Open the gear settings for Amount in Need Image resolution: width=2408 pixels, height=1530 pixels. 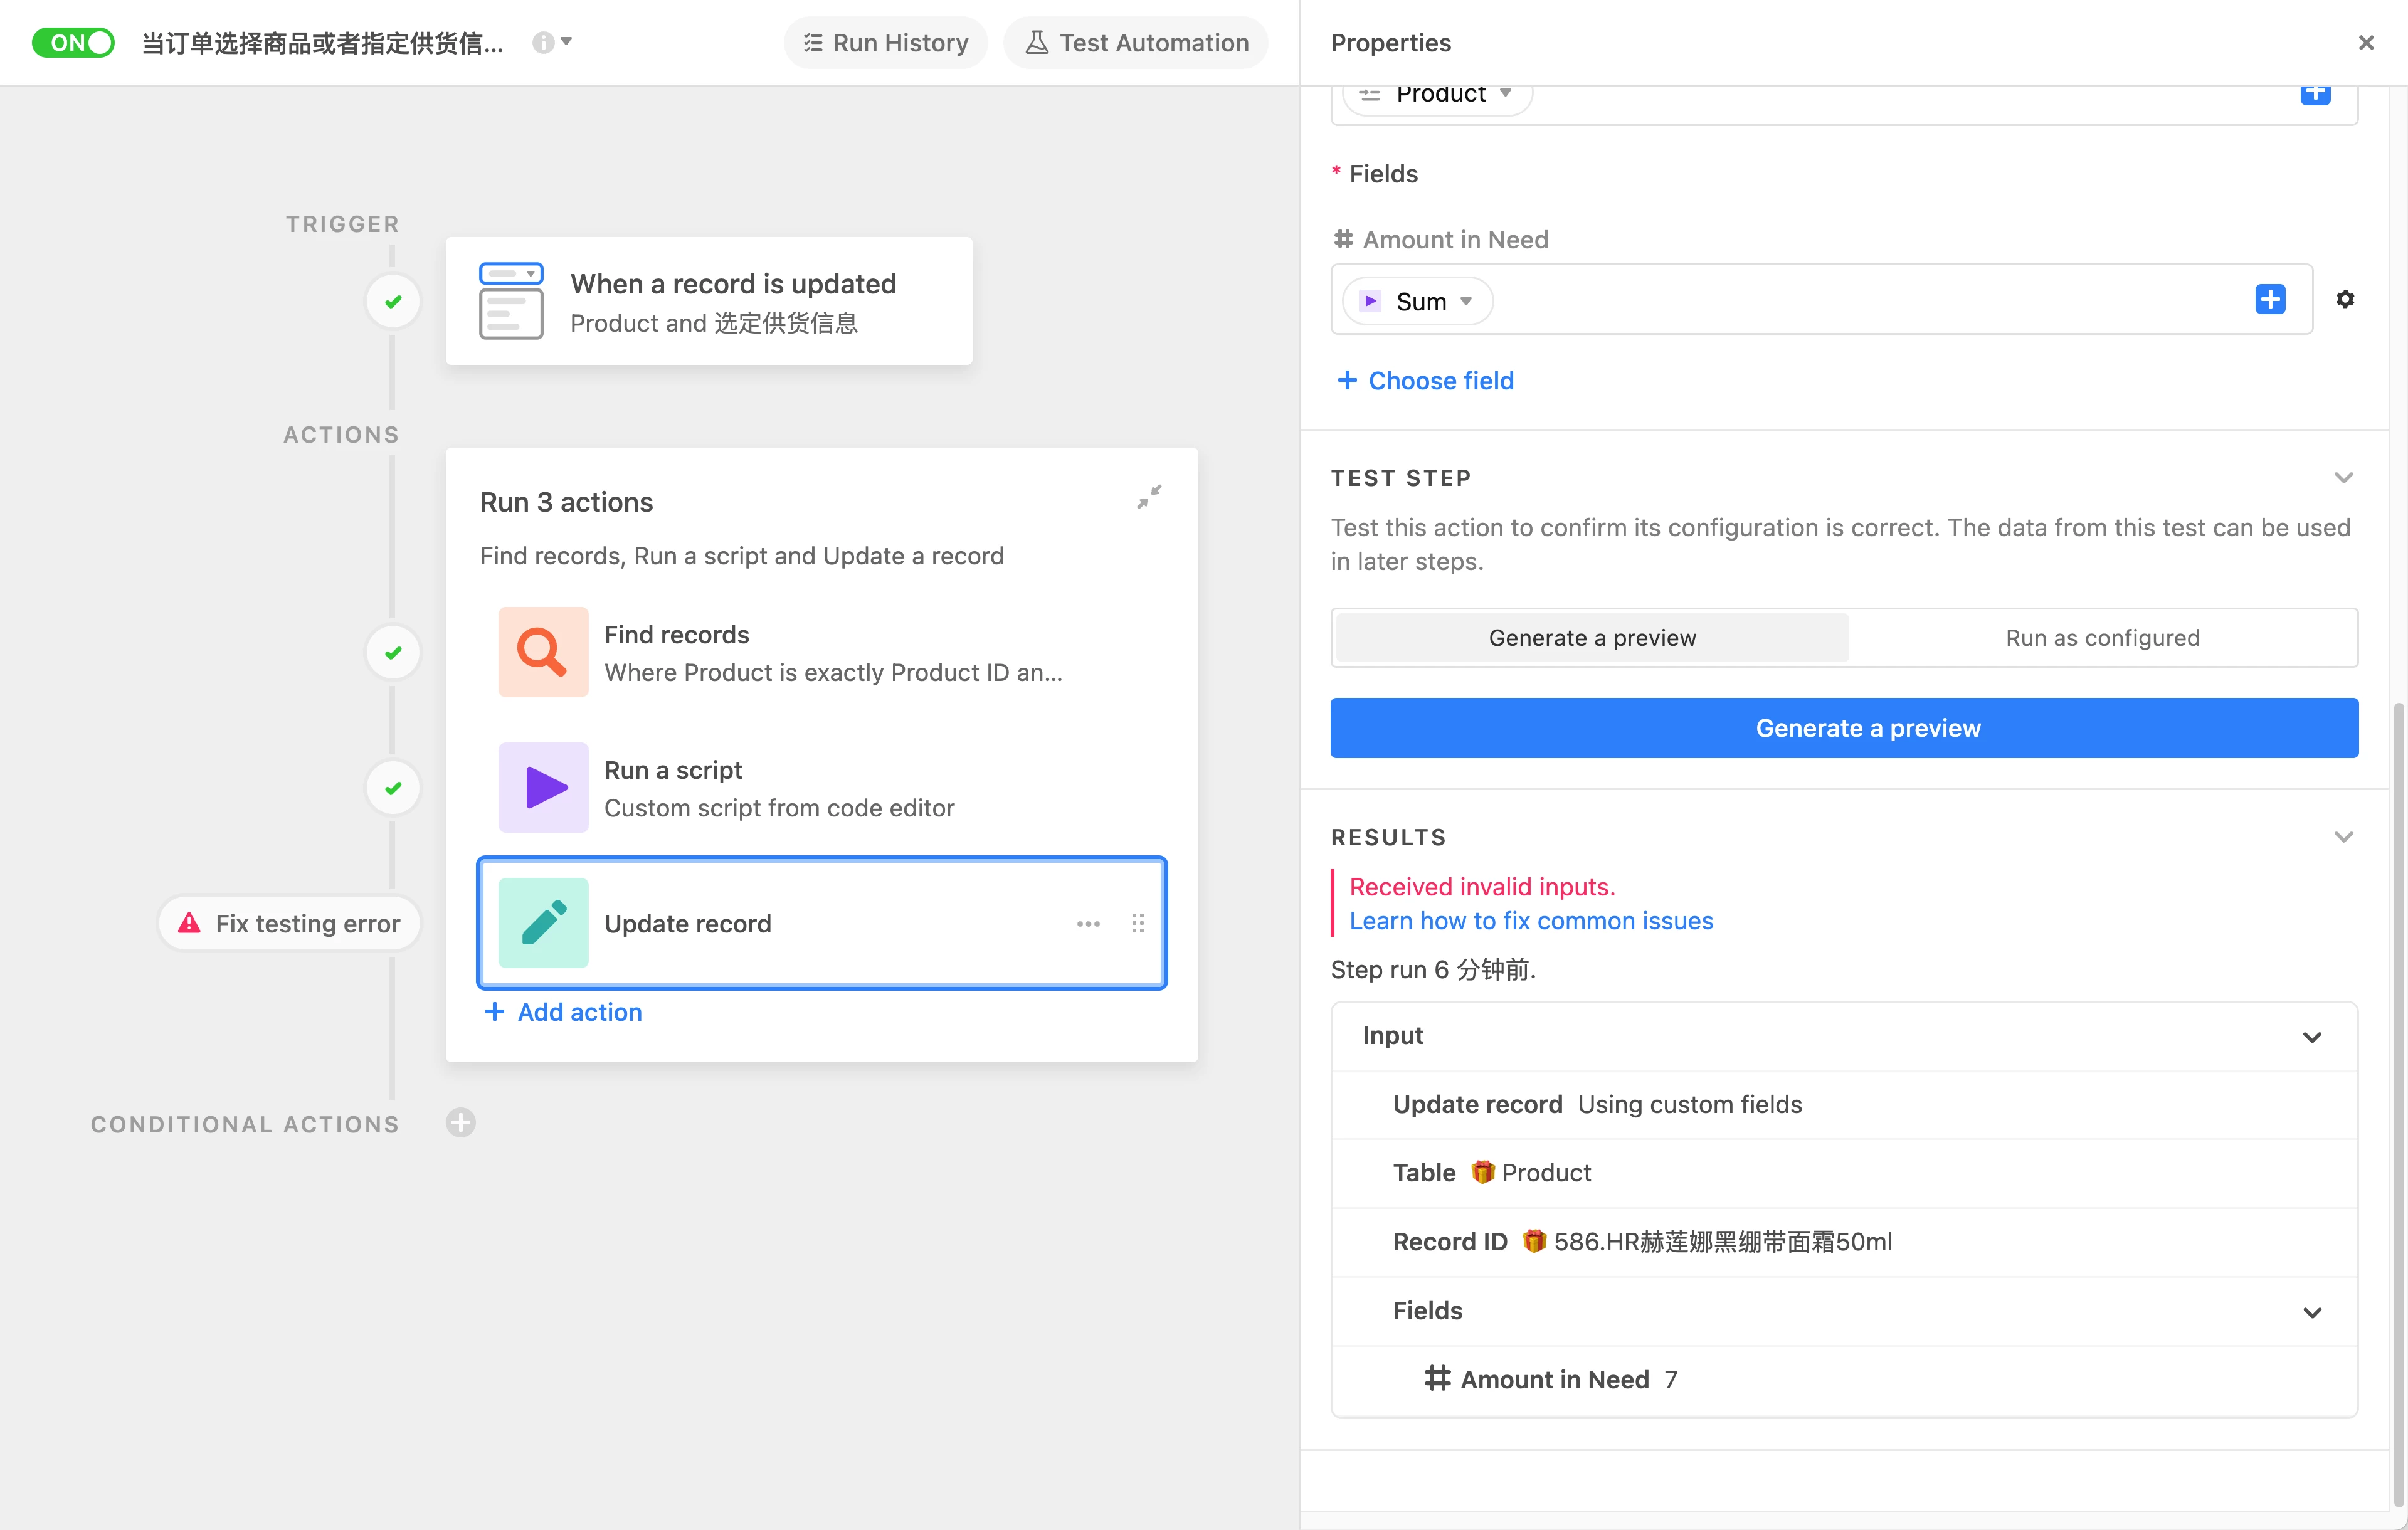pyautogui.click(x=2345, y=299)
